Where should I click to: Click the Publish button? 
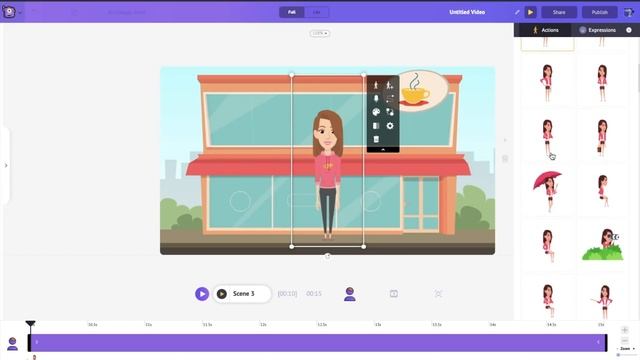tap(600, 12)
